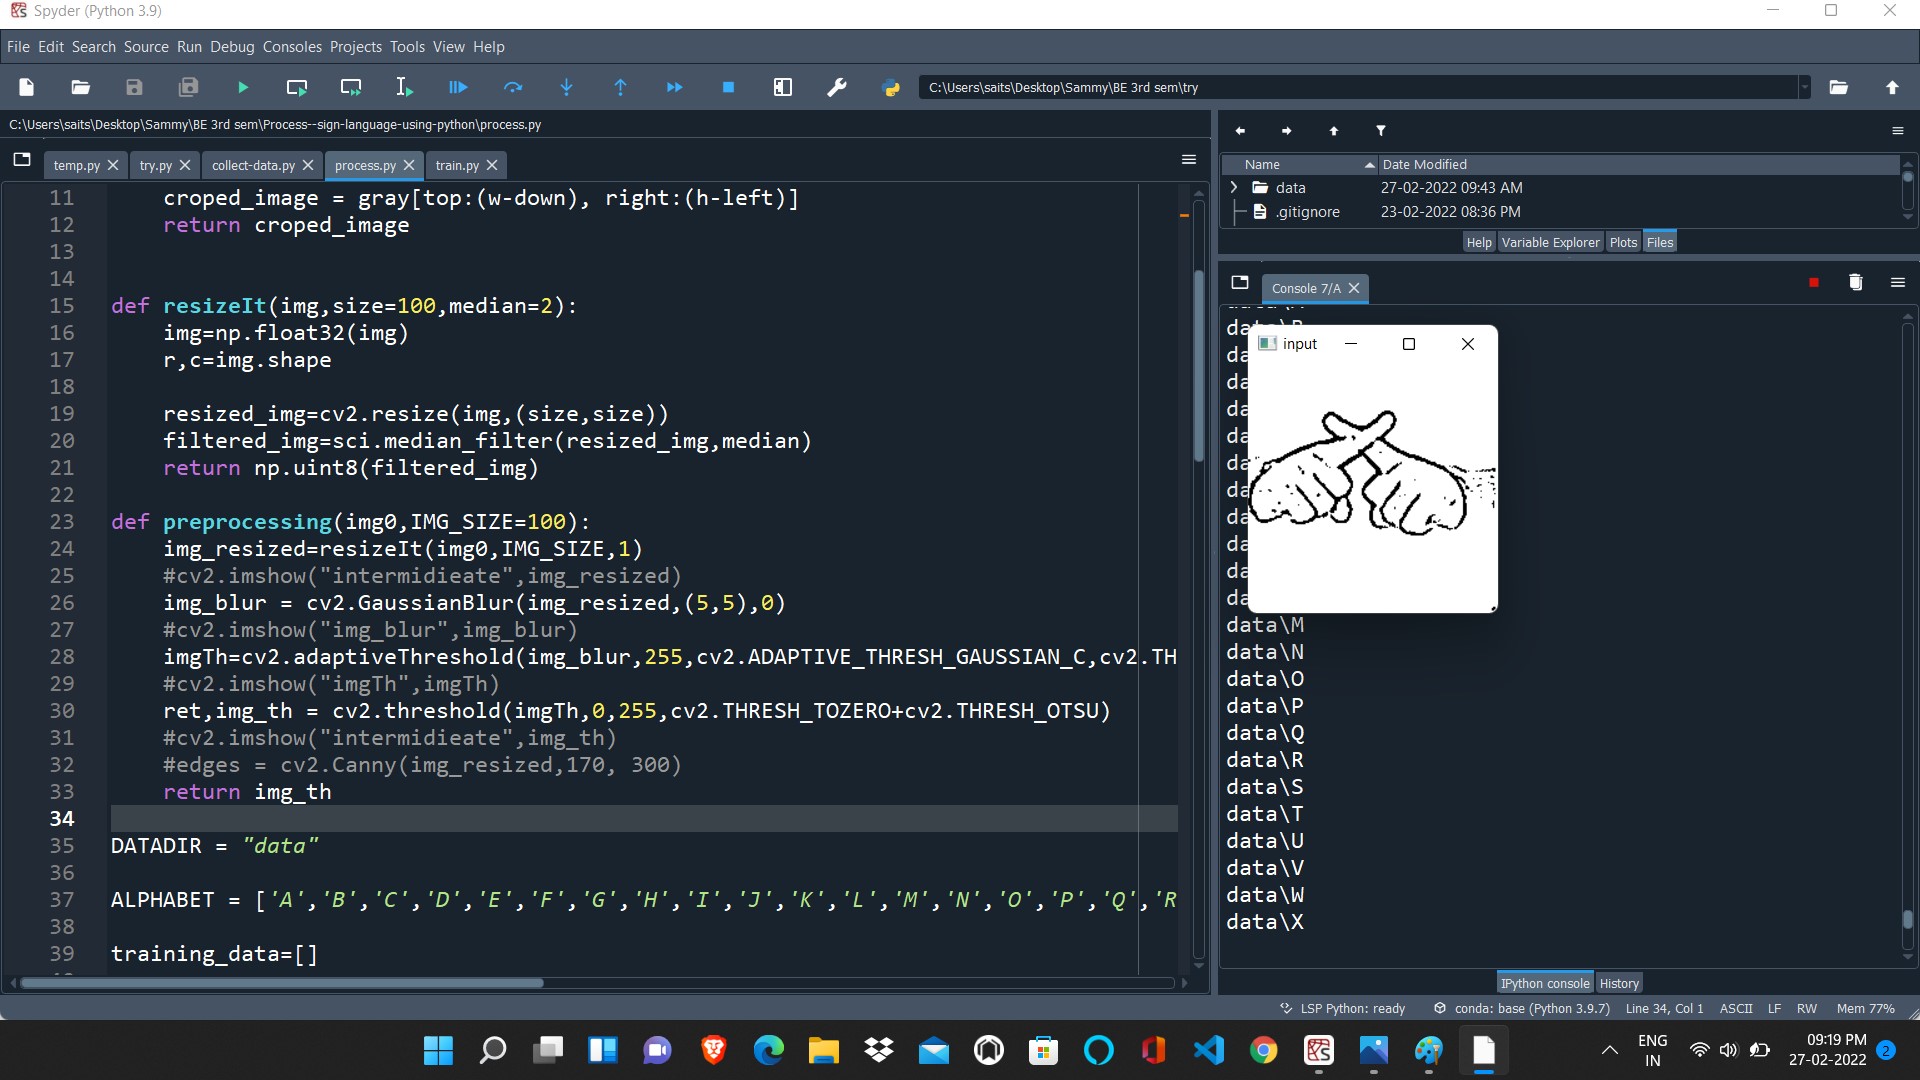Filter filenames in the Files pane
1920x1080 pixels.
coord(1381,131)
